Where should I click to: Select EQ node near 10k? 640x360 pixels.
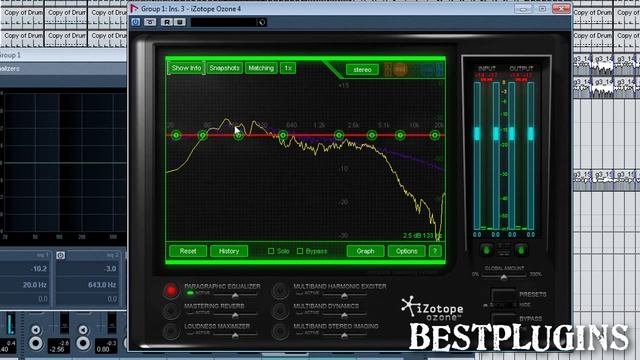point(400,135)
